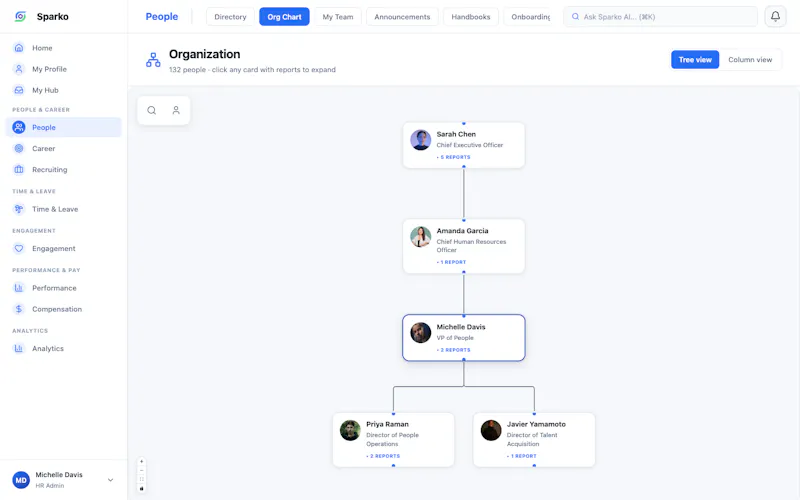This screenshot has height=500, width=800.
Task: Fit the org chart to view
Action: [x=142, y=480]
